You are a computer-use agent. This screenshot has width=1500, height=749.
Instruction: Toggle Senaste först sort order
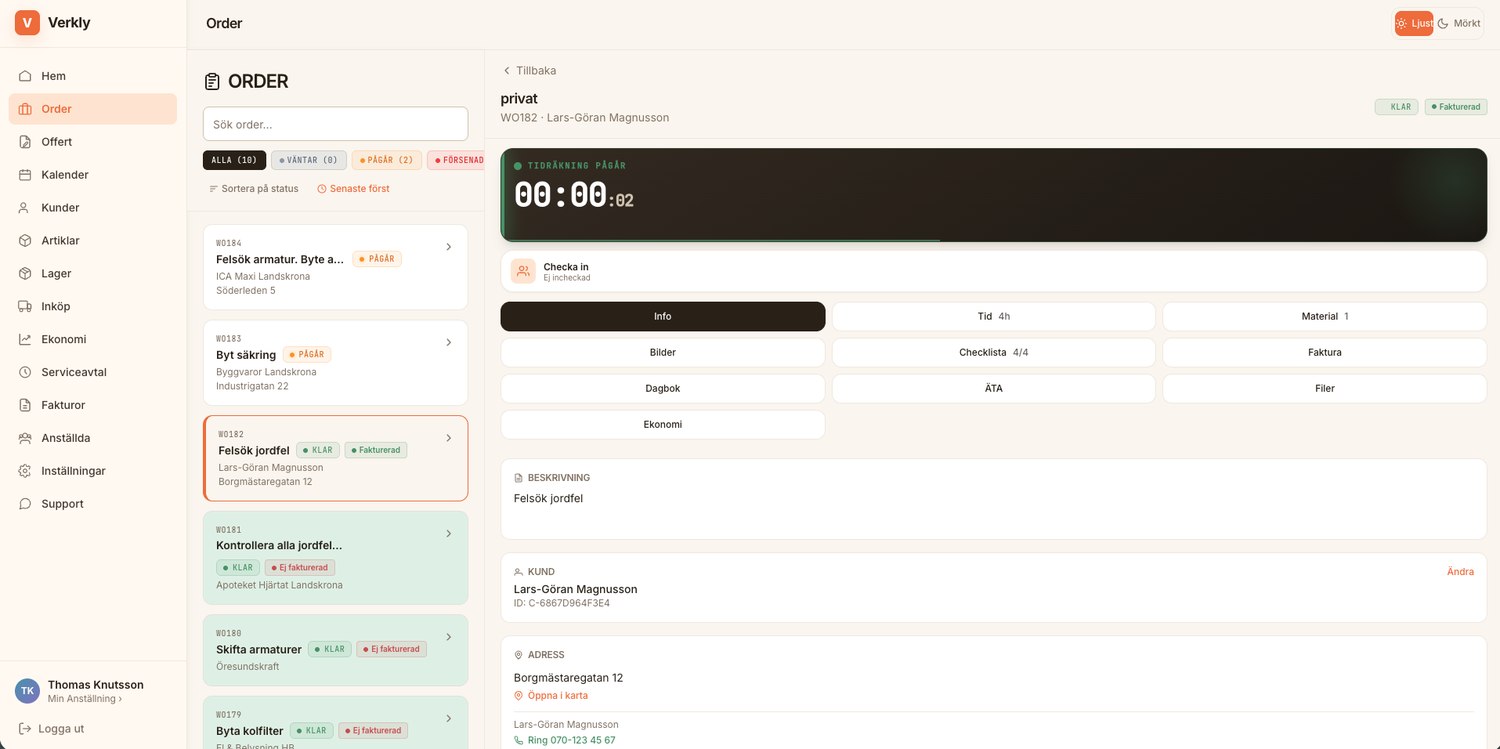[x=353, y=189]
